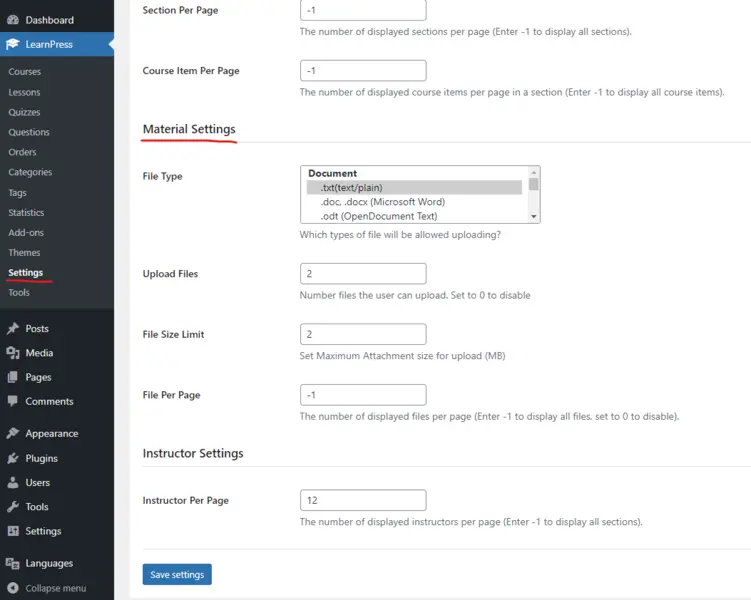Screen dimensions: 751x600
Task: Open the Tags submenu item
Action: click(x=17, y=192)
